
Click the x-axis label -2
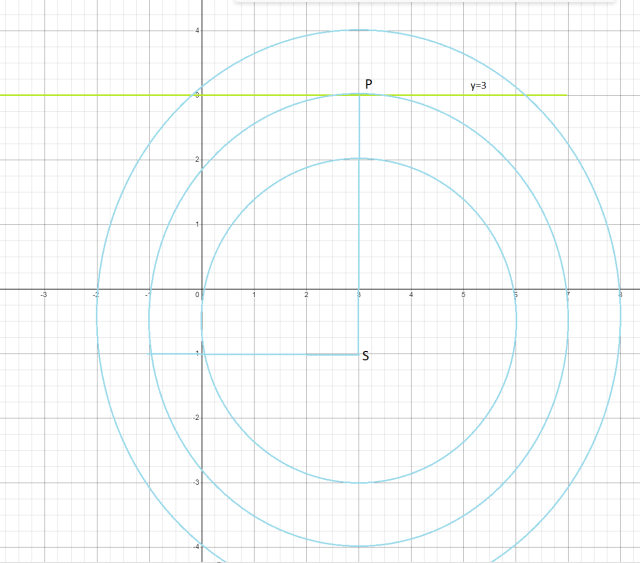[x=96, y=295]
